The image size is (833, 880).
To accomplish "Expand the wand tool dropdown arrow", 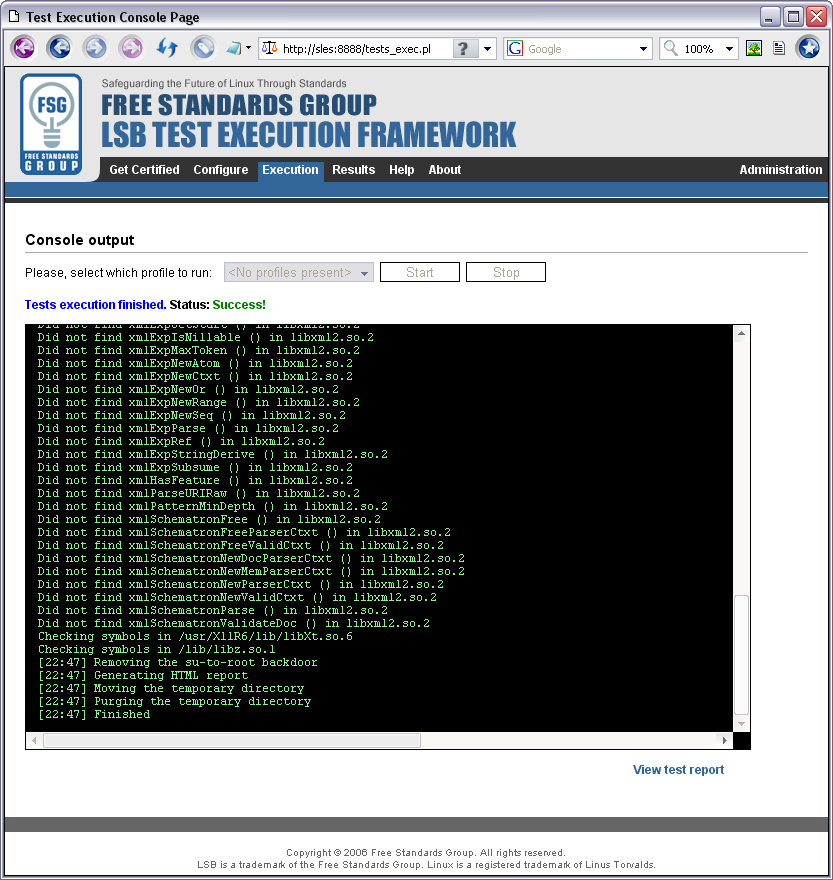I will click(249, 48).
